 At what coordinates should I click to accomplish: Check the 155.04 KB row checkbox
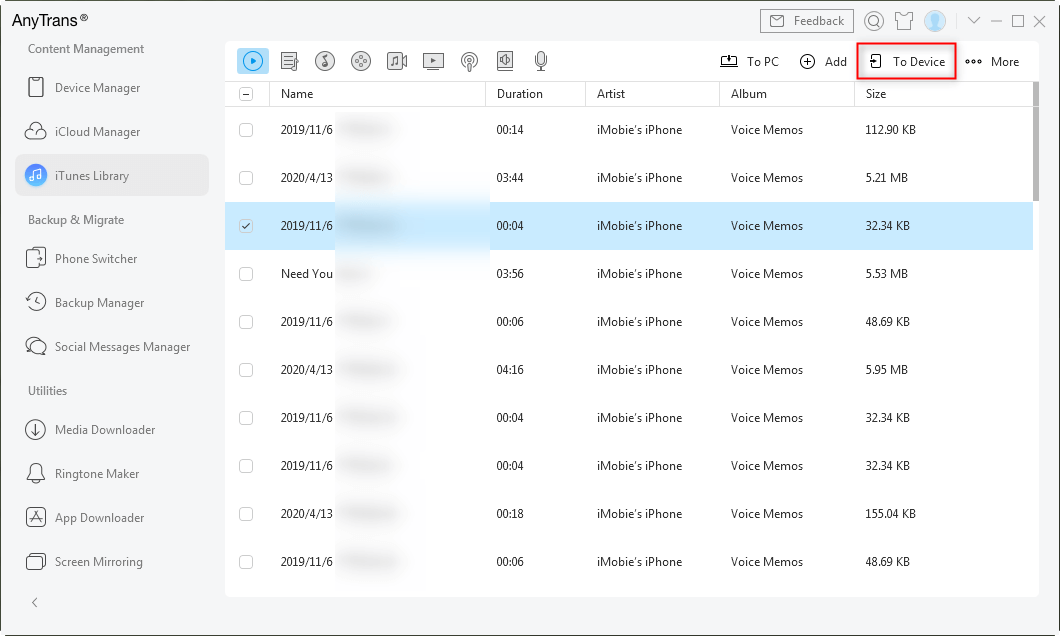point(246,514)
